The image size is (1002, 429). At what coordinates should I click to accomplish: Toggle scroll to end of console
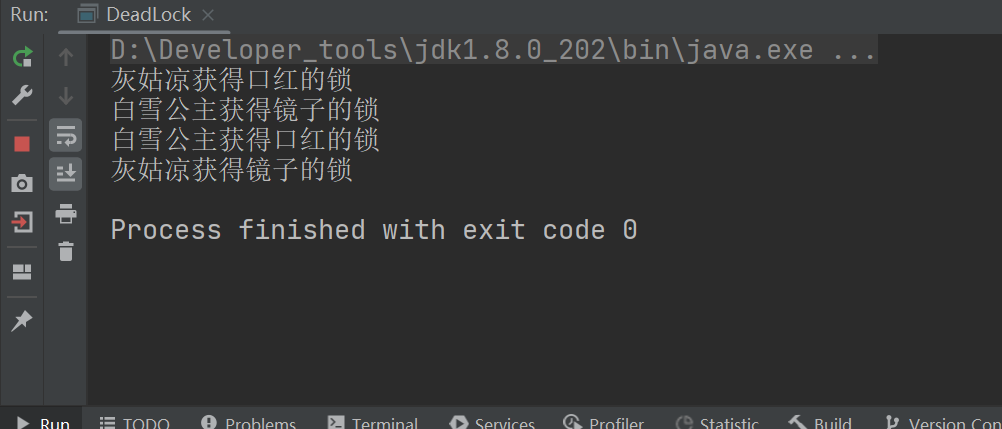click(66, 174)
